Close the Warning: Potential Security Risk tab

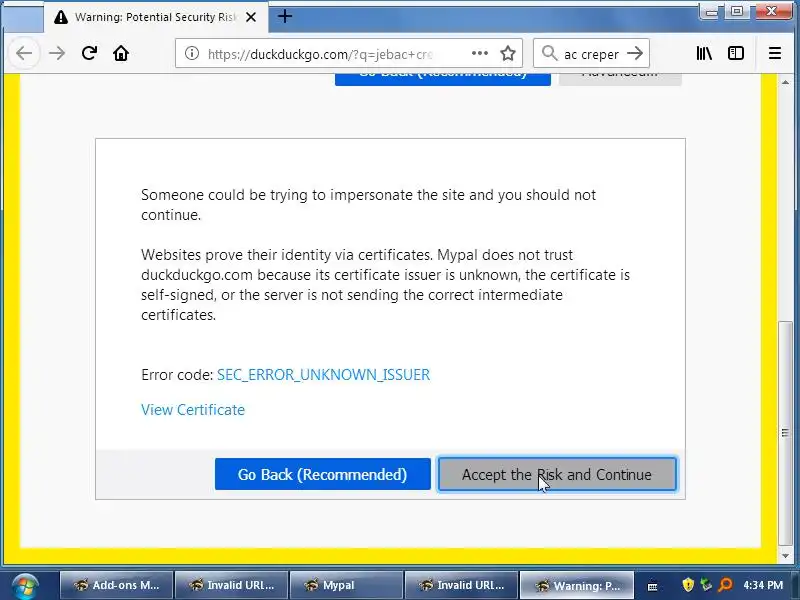251,17
